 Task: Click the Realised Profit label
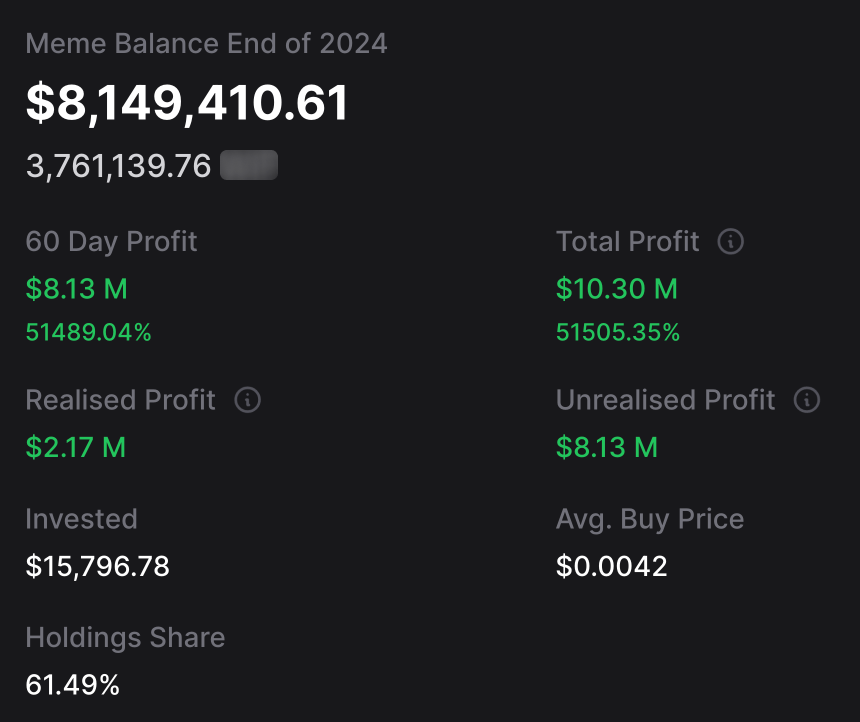tap(120, 400)
